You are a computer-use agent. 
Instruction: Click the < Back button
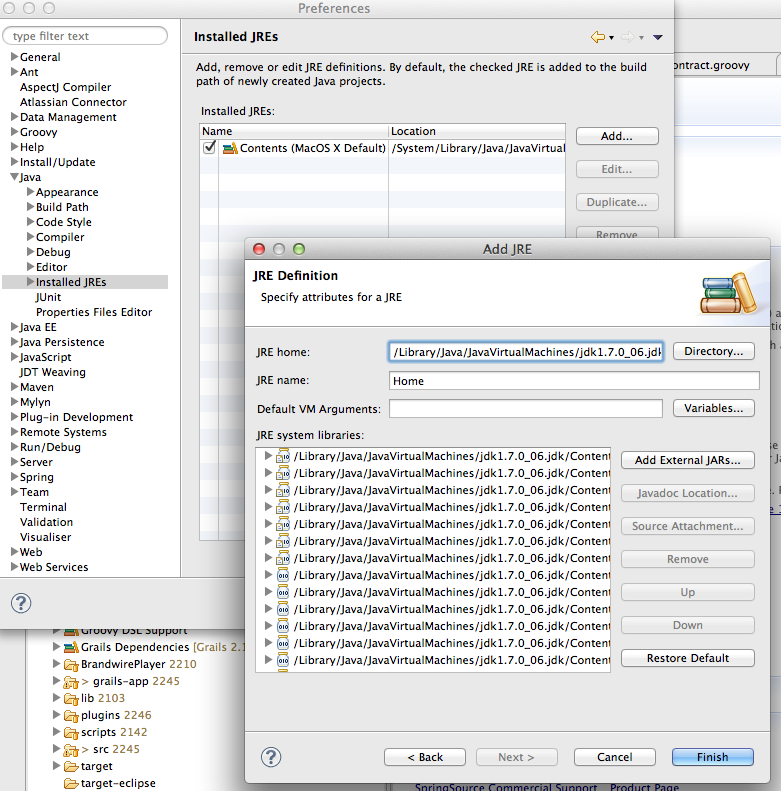(425, 757)
